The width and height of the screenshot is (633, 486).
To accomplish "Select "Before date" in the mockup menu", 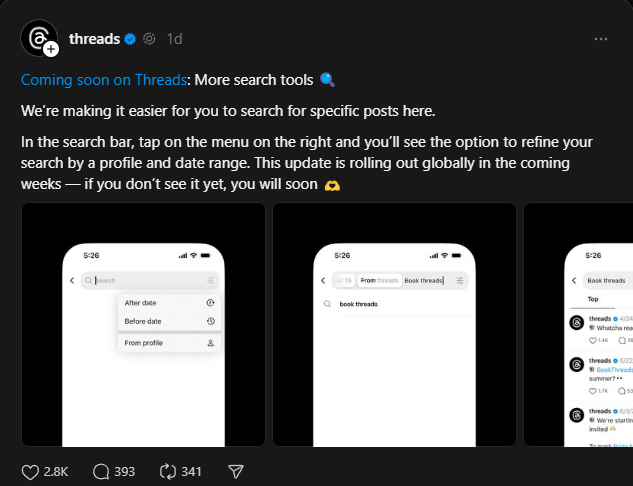I will (x=143, y=321).
